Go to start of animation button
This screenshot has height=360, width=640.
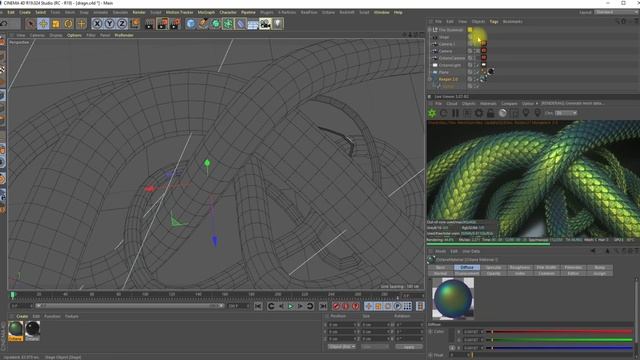[x=258, y=306]
